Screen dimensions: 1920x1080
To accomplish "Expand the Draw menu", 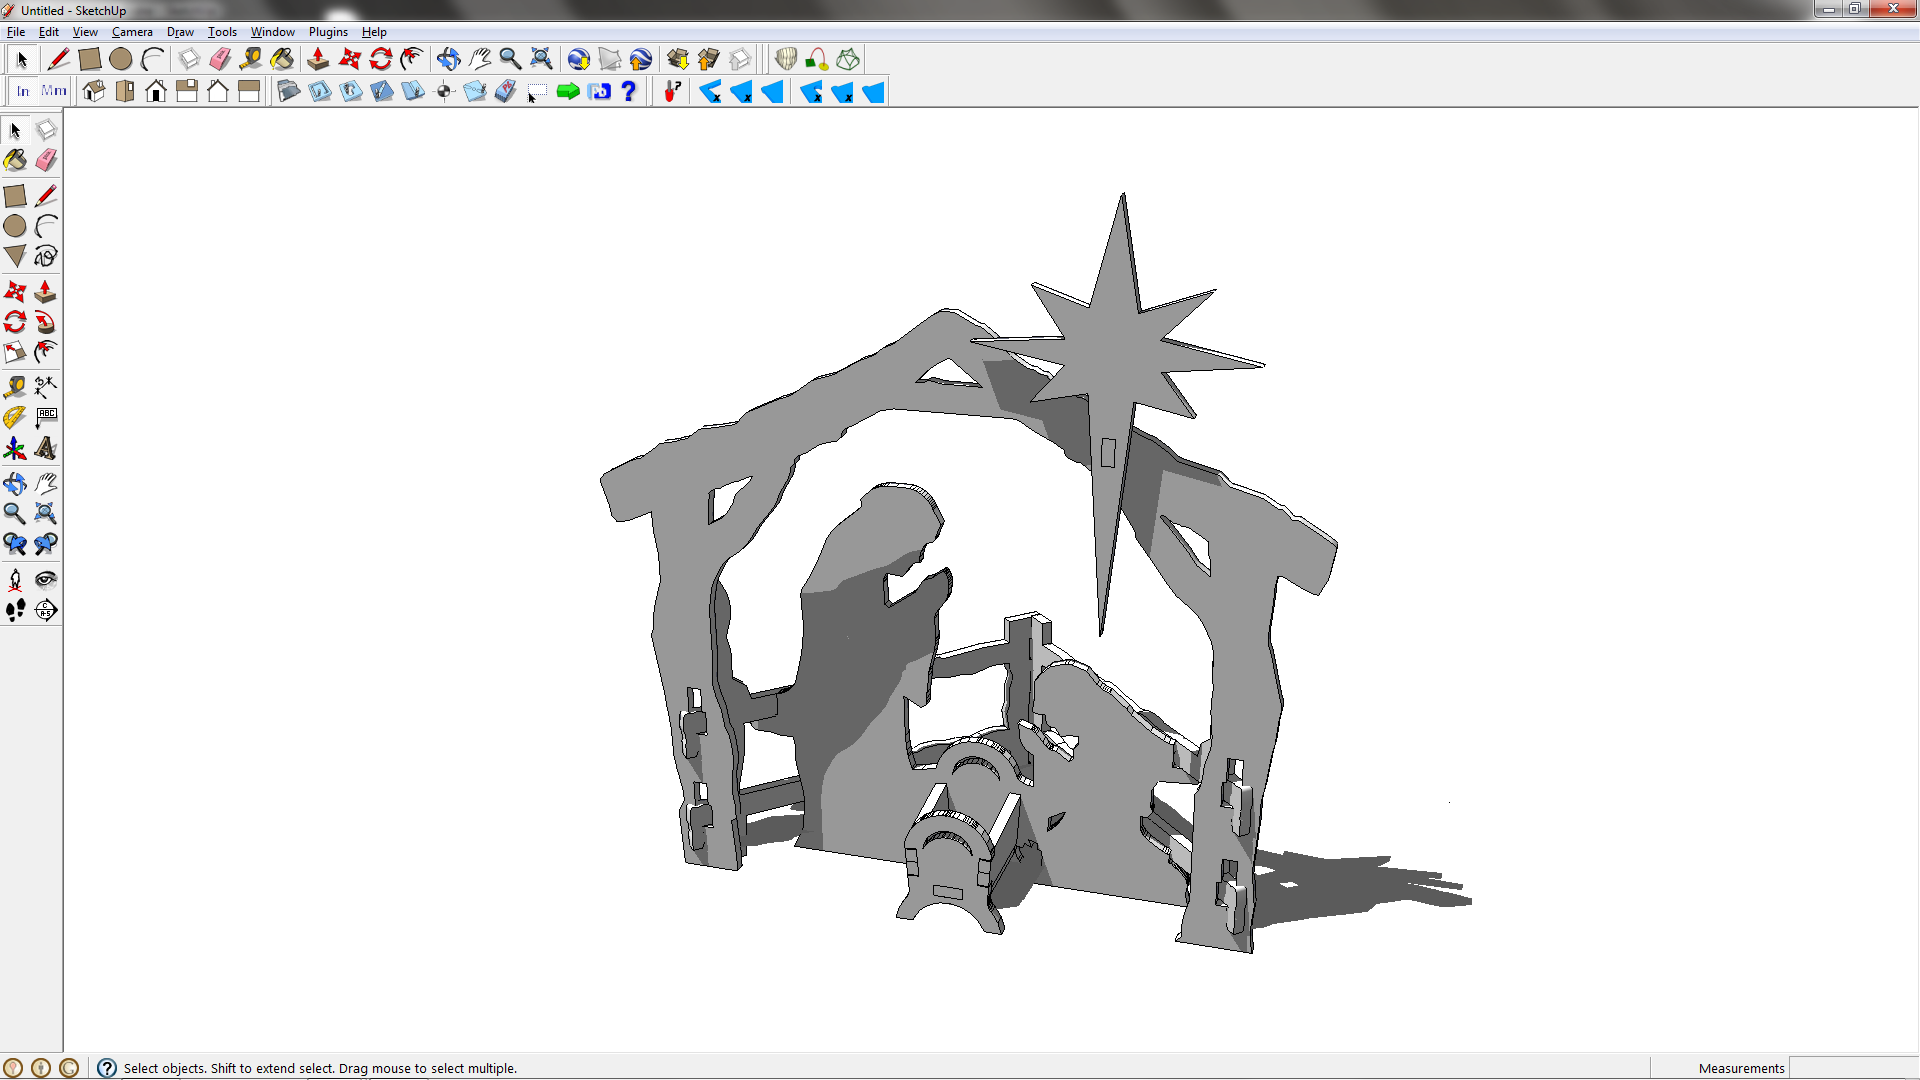I will click(180, 32).
